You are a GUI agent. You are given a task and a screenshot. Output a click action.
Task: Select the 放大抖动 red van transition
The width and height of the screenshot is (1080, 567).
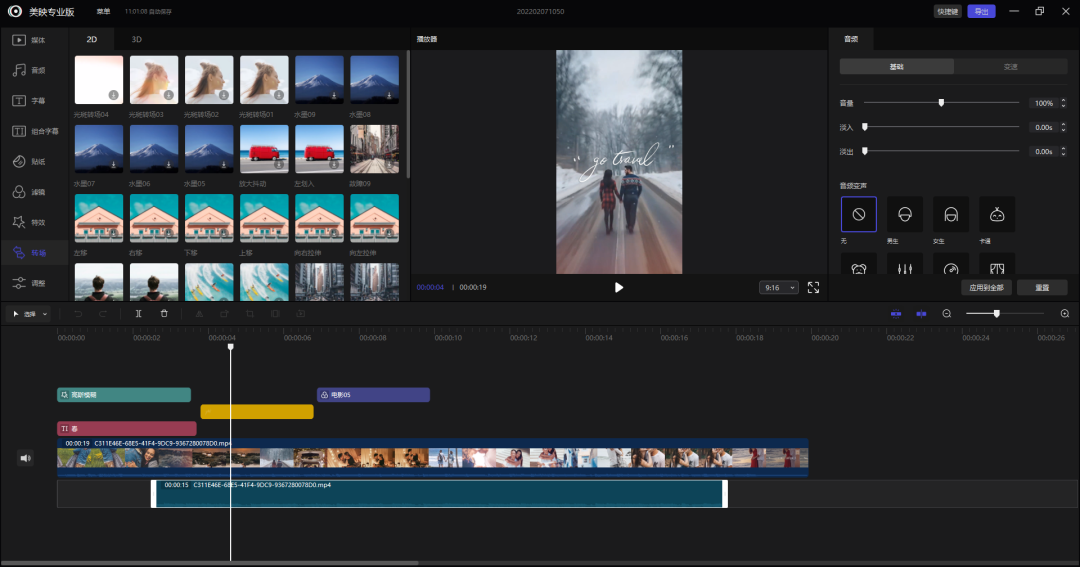(x=264, y=149)
